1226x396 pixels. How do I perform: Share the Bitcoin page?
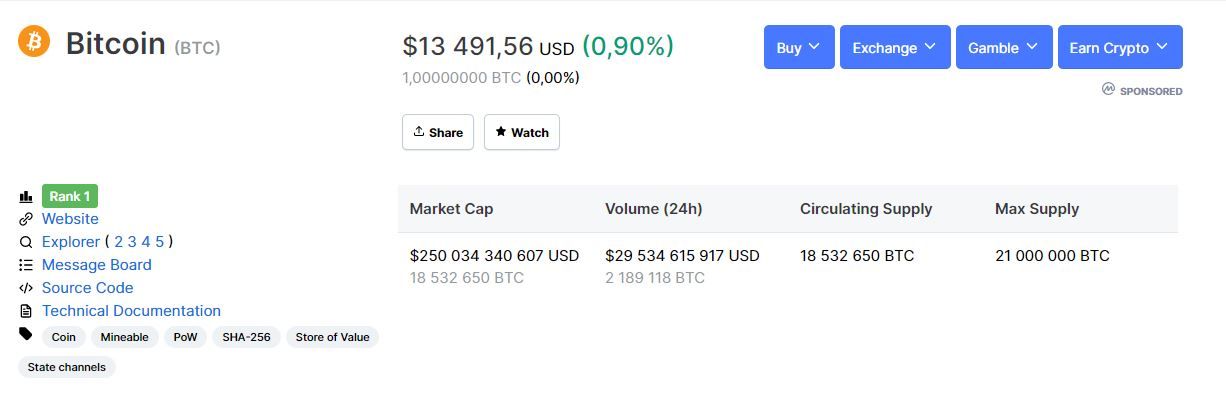point(438,132)
